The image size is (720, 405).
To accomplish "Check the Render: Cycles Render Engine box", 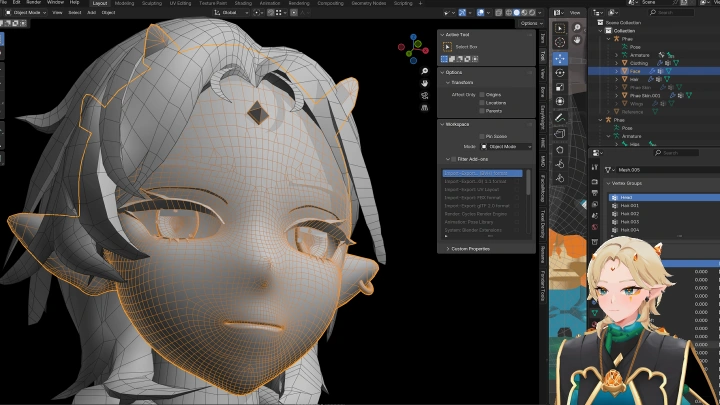I will pyautogui.click(x=518, y=214).
